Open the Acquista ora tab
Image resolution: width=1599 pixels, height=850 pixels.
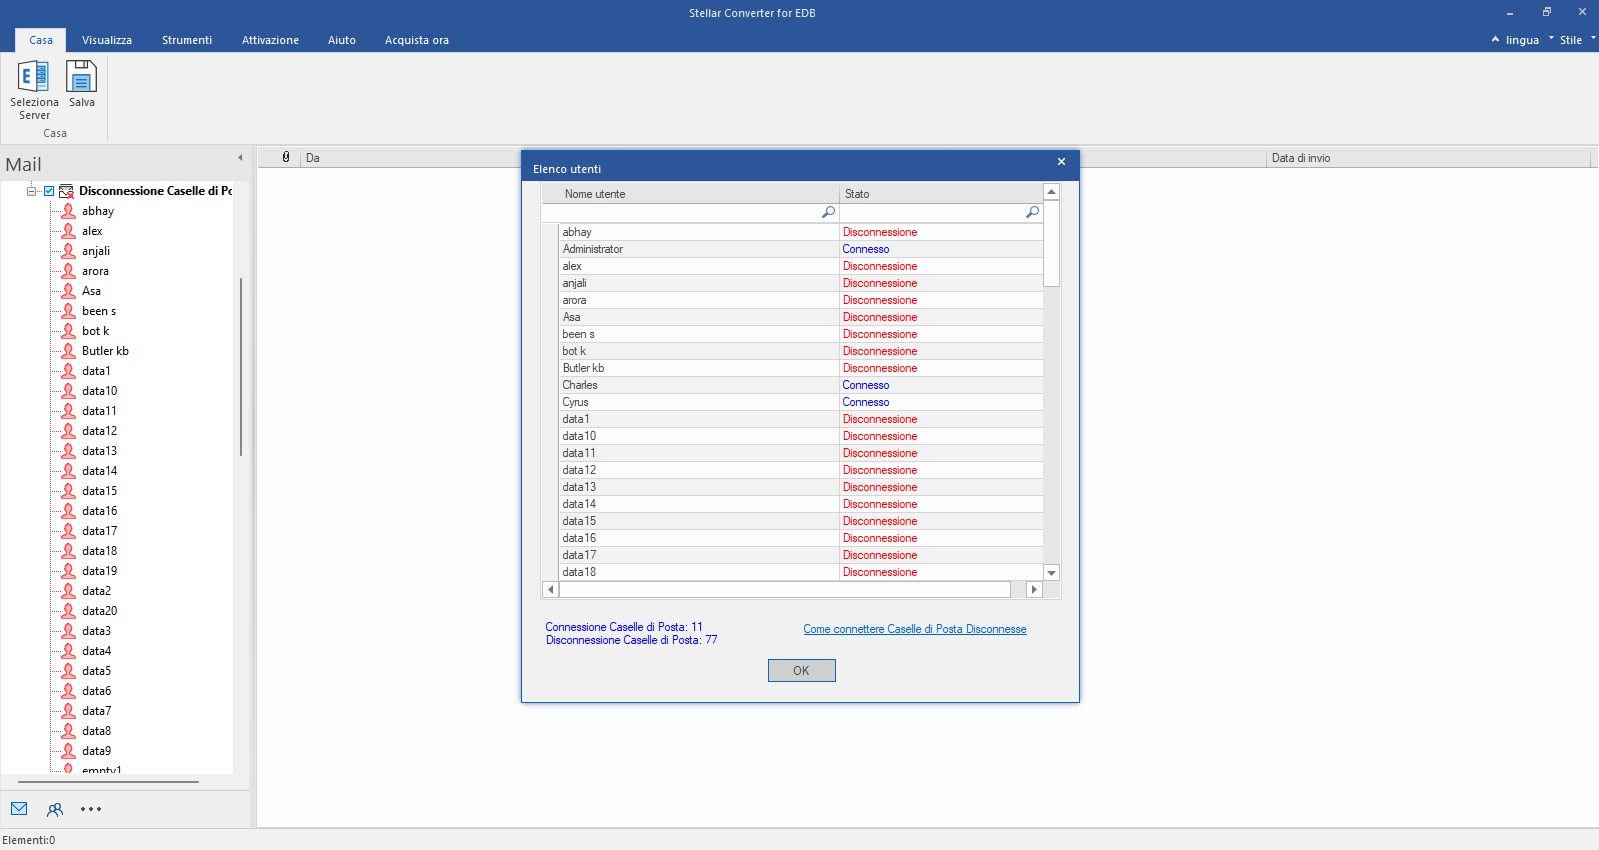[417, 40]
